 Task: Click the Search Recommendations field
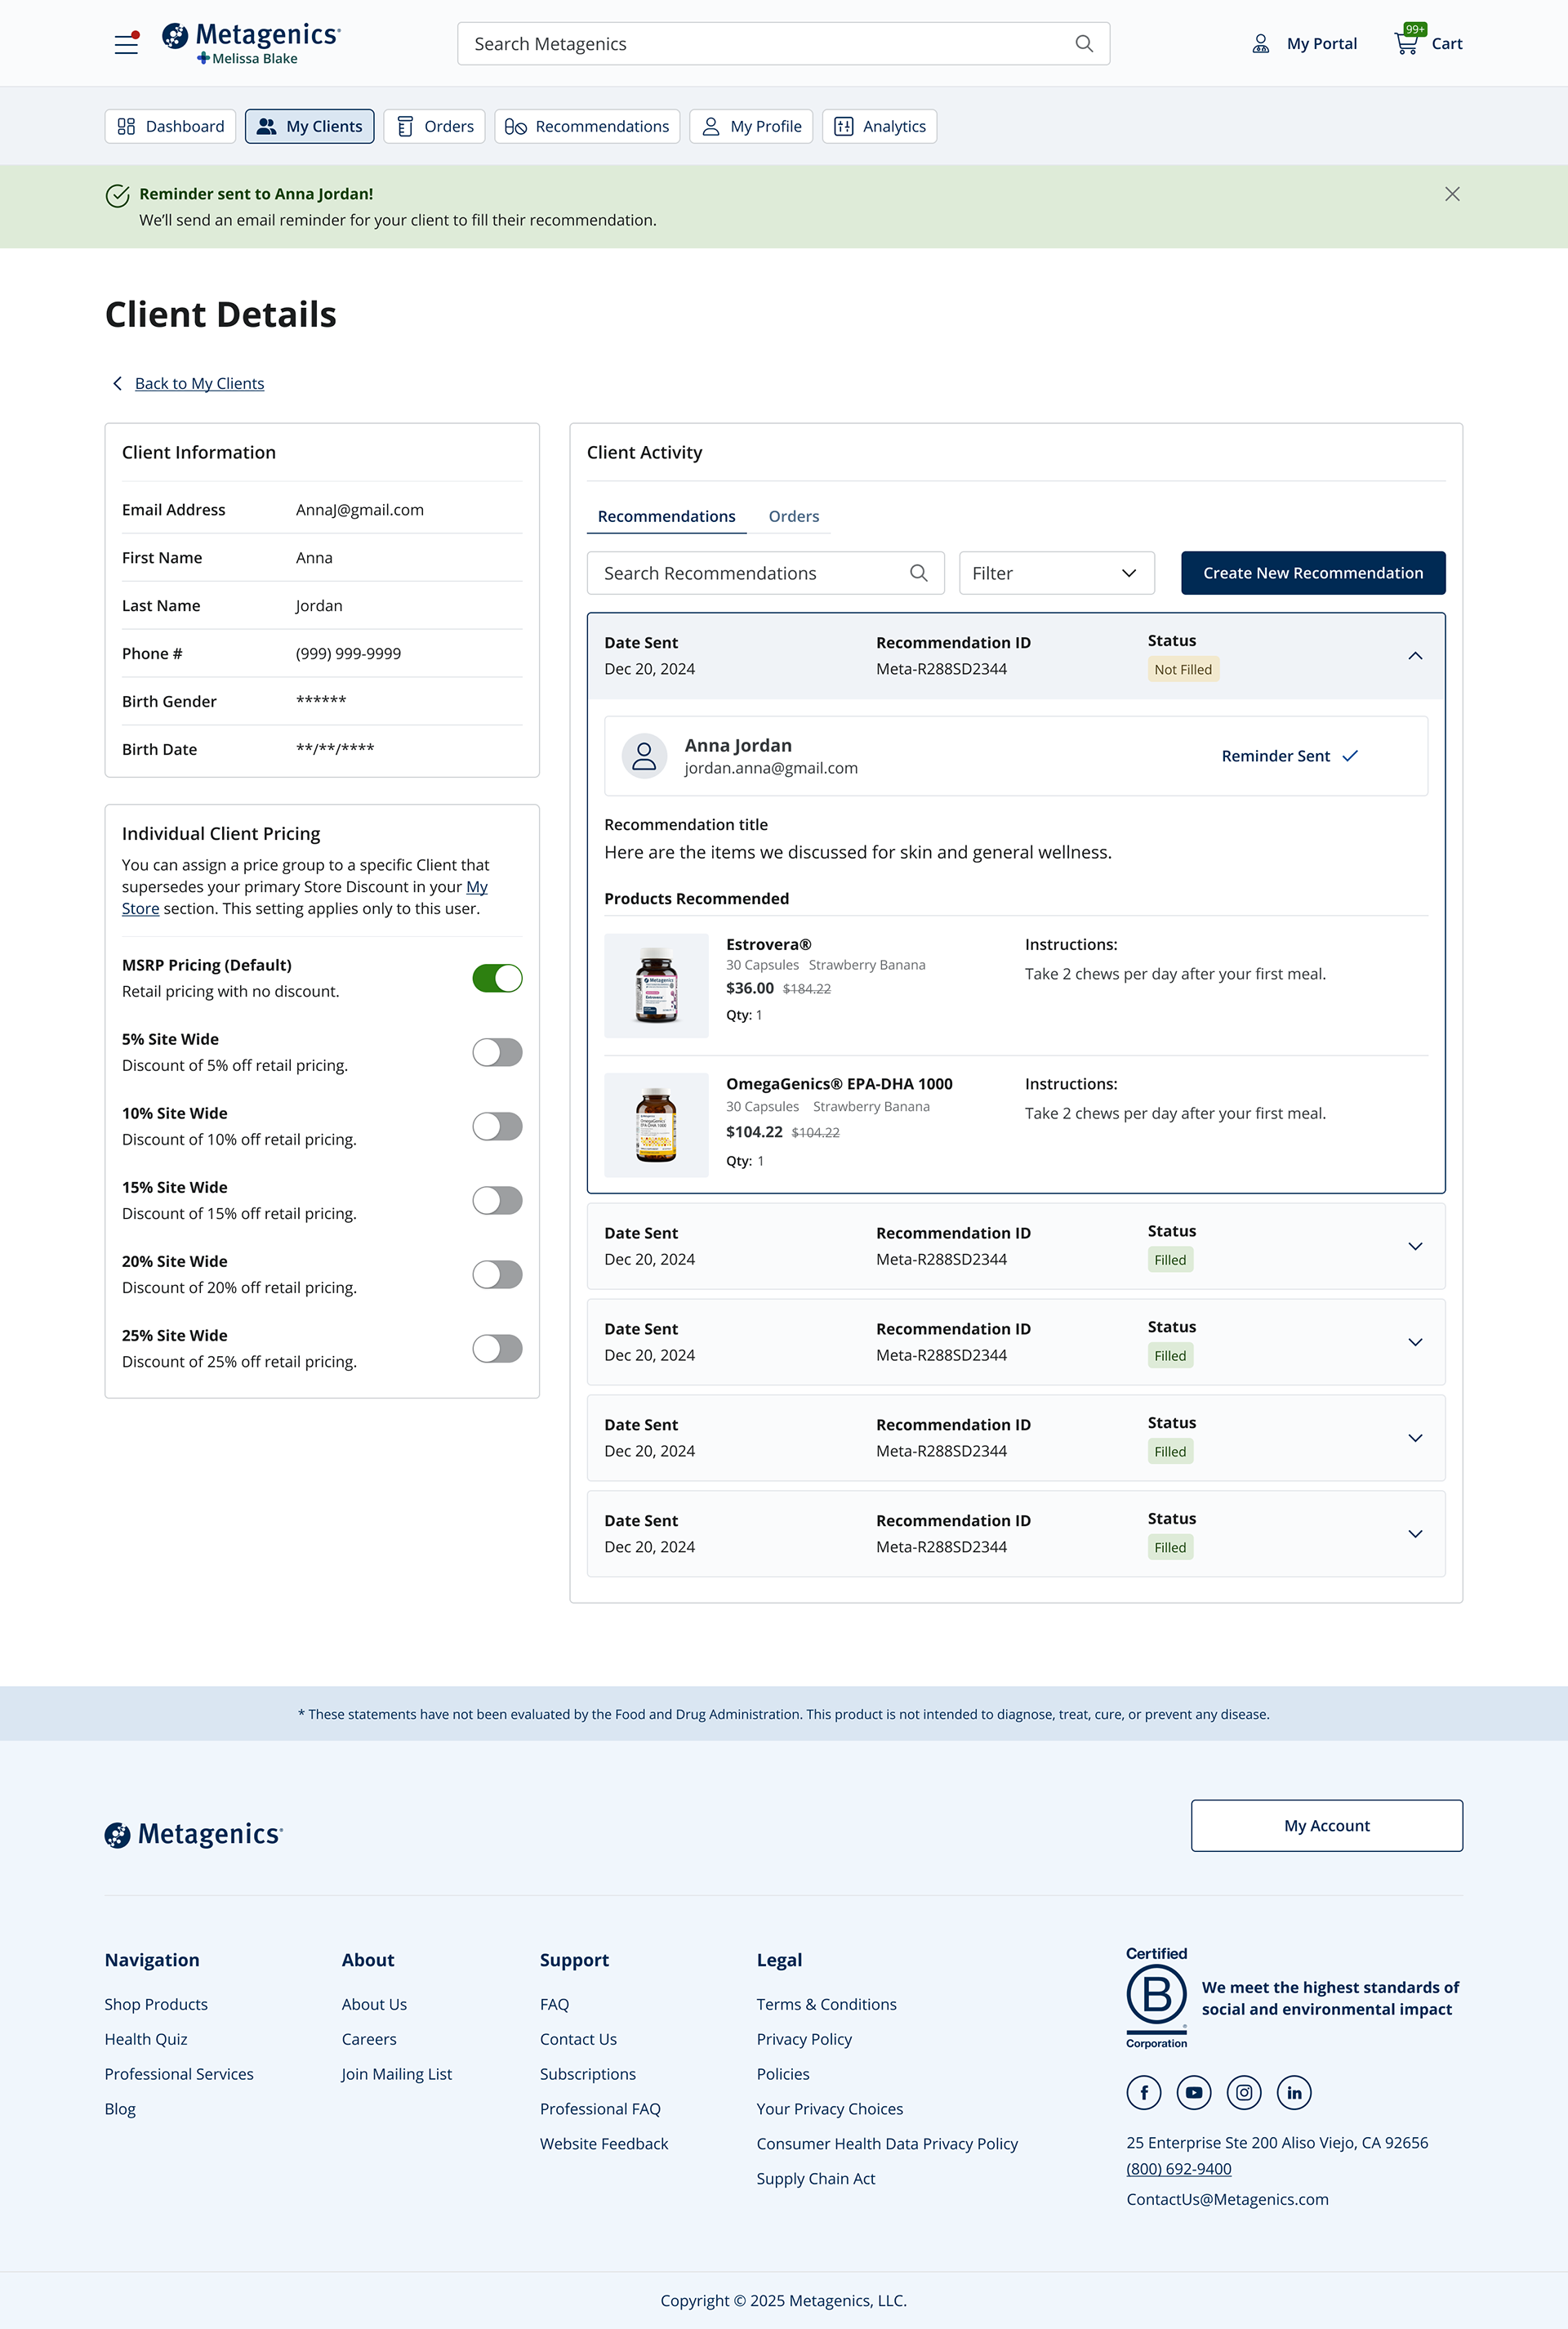click(x=765, y=573)
